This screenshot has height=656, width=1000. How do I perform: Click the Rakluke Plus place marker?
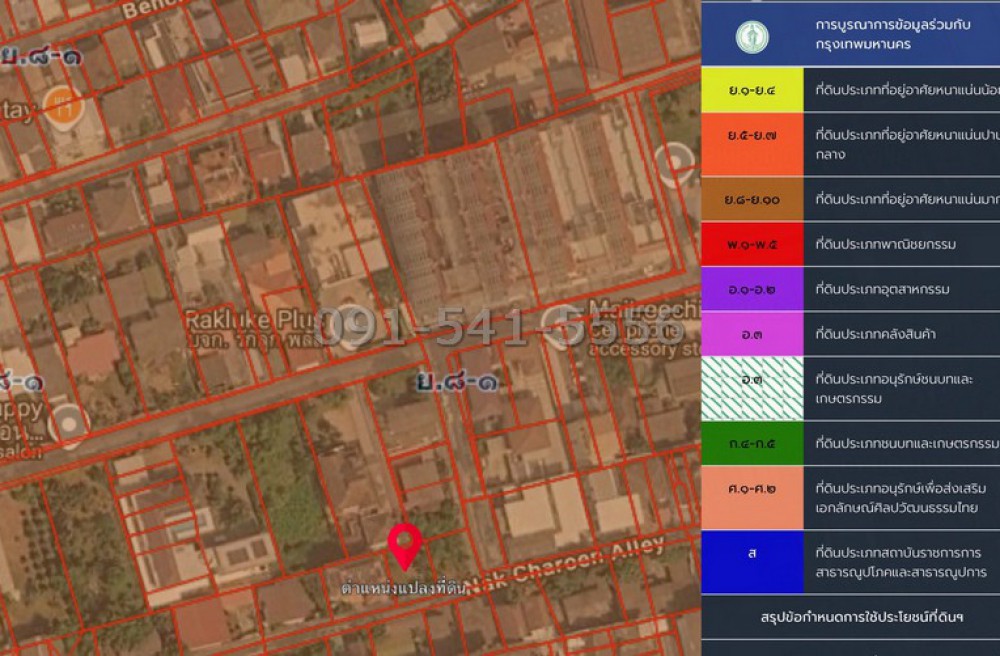(347, 327)
